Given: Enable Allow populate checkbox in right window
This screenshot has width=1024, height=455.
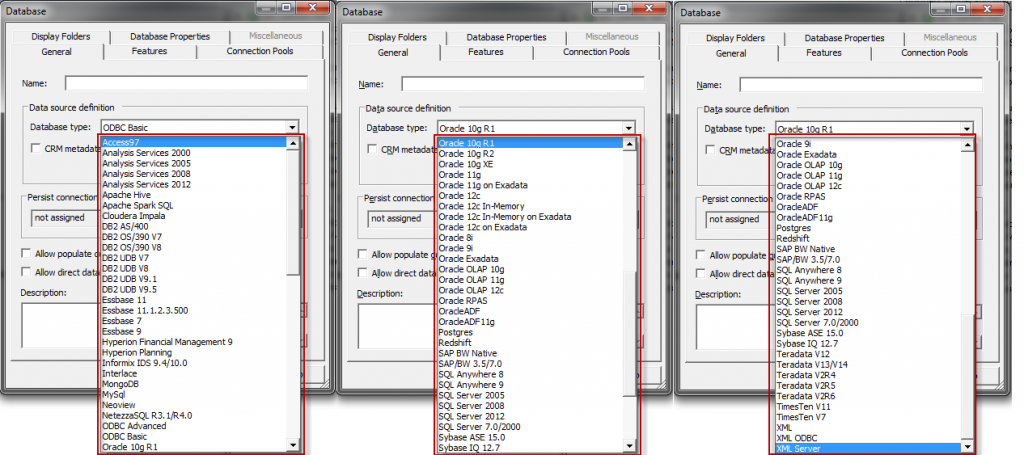Looking at the screenshot, I should (x=701, y=255).
